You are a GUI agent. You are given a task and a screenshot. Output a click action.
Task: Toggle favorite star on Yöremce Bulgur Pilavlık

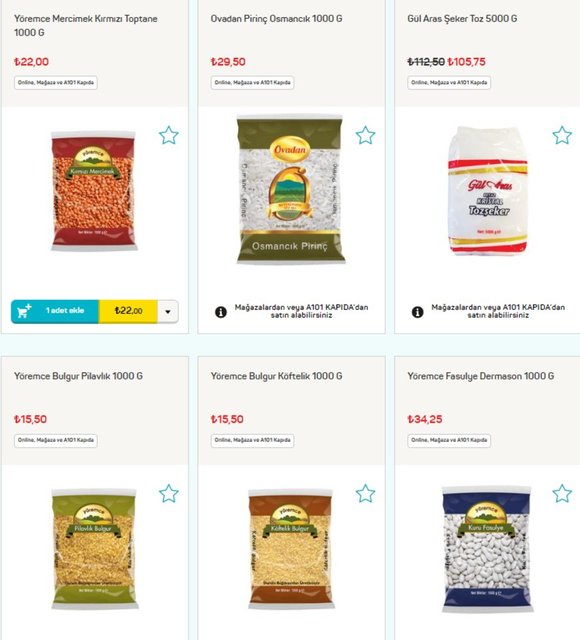[169, 493]
